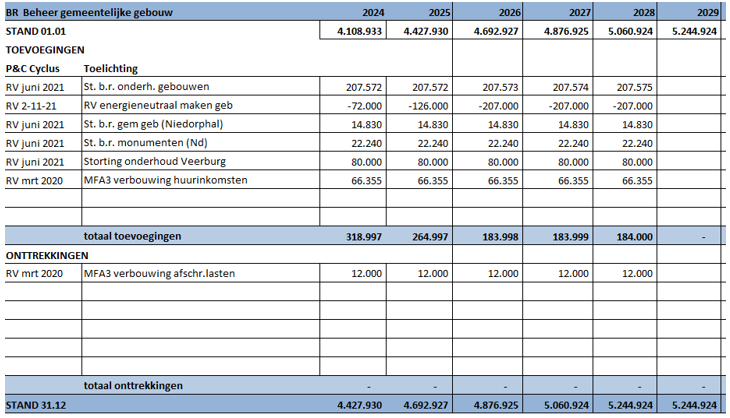Click the 'ONTTREKKINGEN' section heading
Image resolution: width=730 pixels, height=418 pixels.
(46, 254)
